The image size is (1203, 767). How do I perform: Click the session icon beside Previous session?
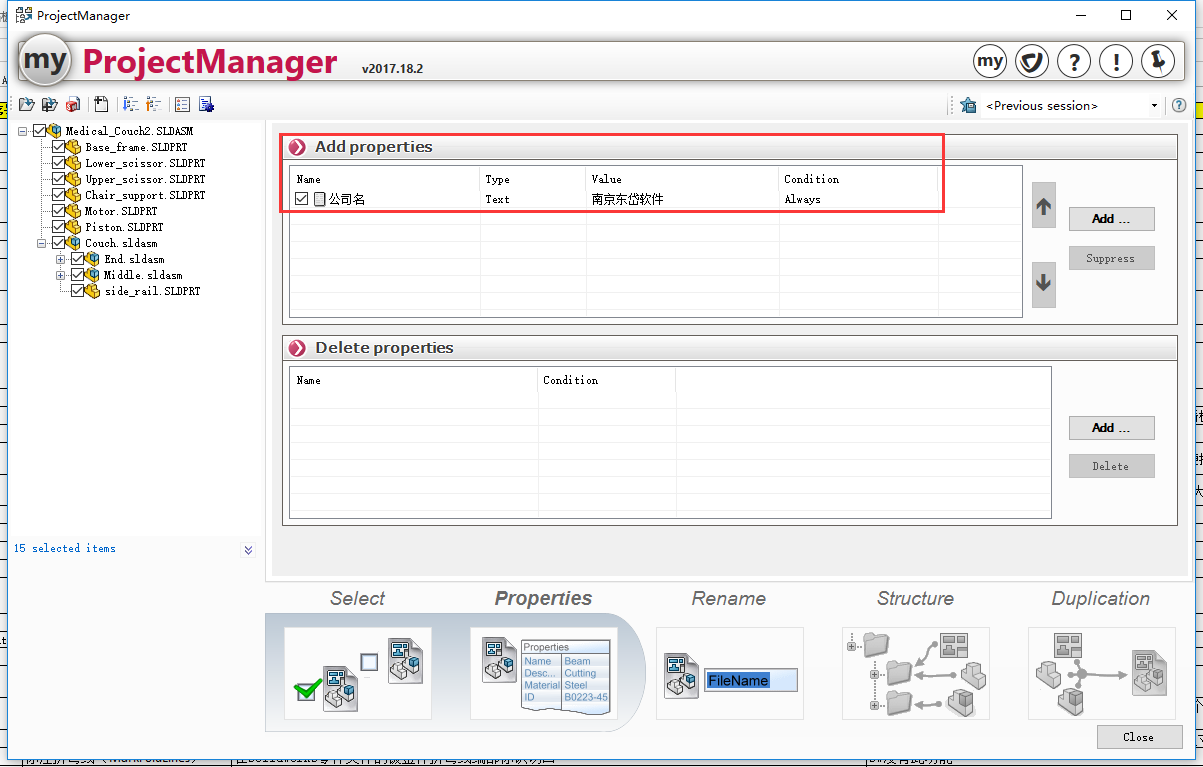coord(968,105)
